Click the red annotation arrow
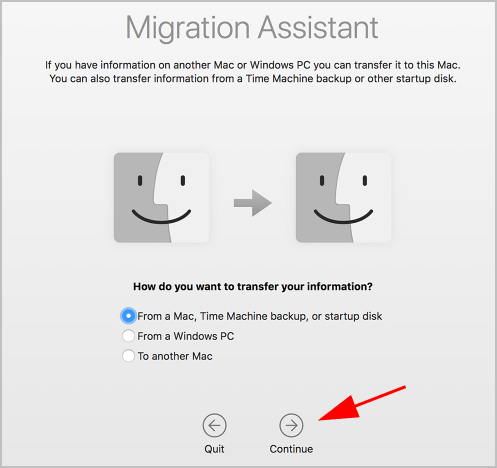 point(362,404)
